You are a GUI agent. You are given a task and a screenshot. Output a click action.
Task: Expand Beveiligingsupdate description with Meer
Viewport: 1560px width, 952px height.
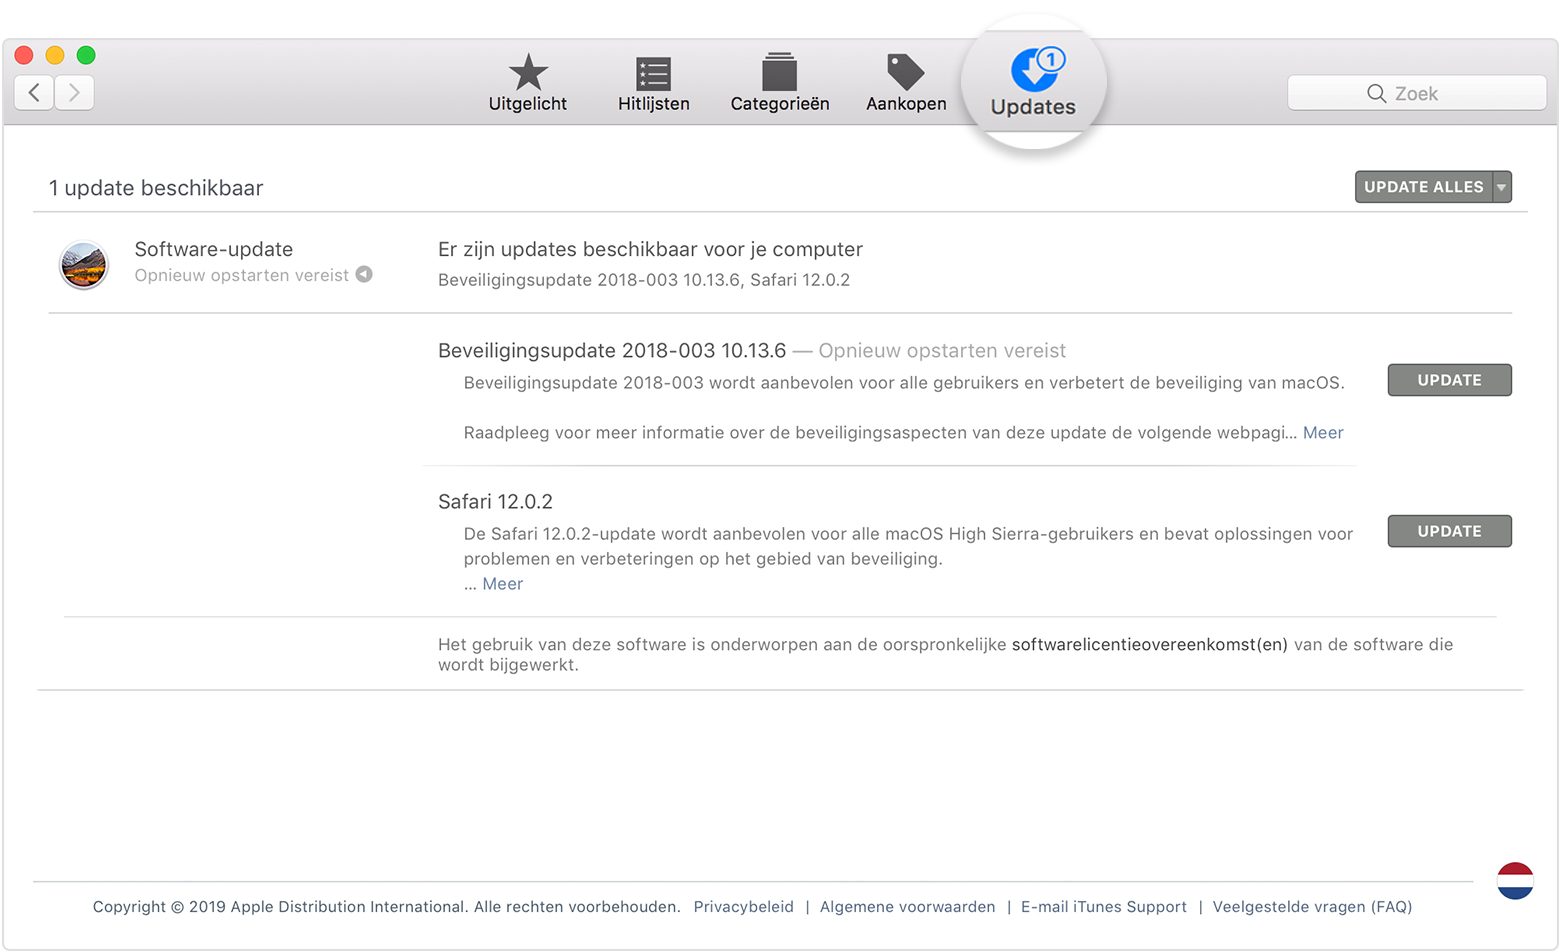pyautogui.click(x=1322, y=433)
